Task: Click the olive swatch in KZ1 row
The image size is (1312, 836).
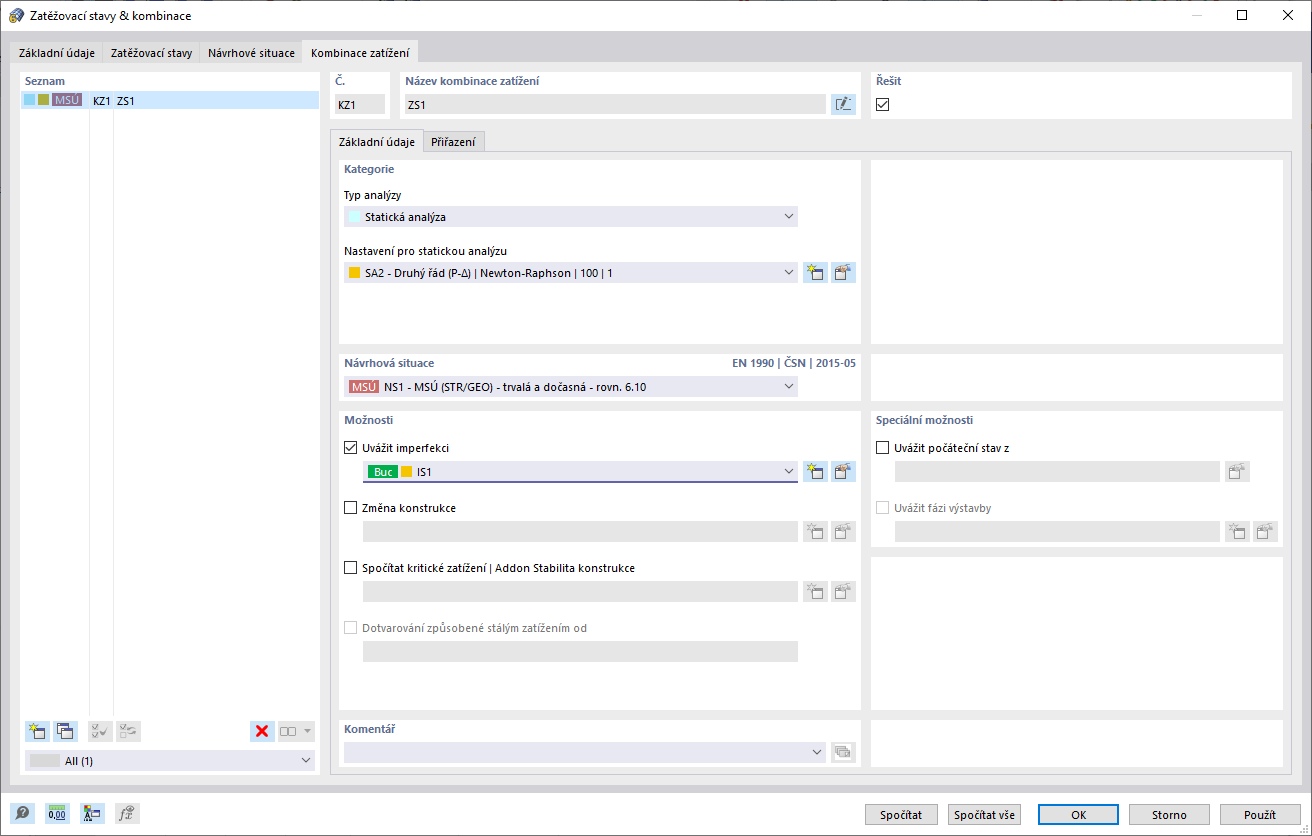Action: pyautogui.click(x=43, y=100)
